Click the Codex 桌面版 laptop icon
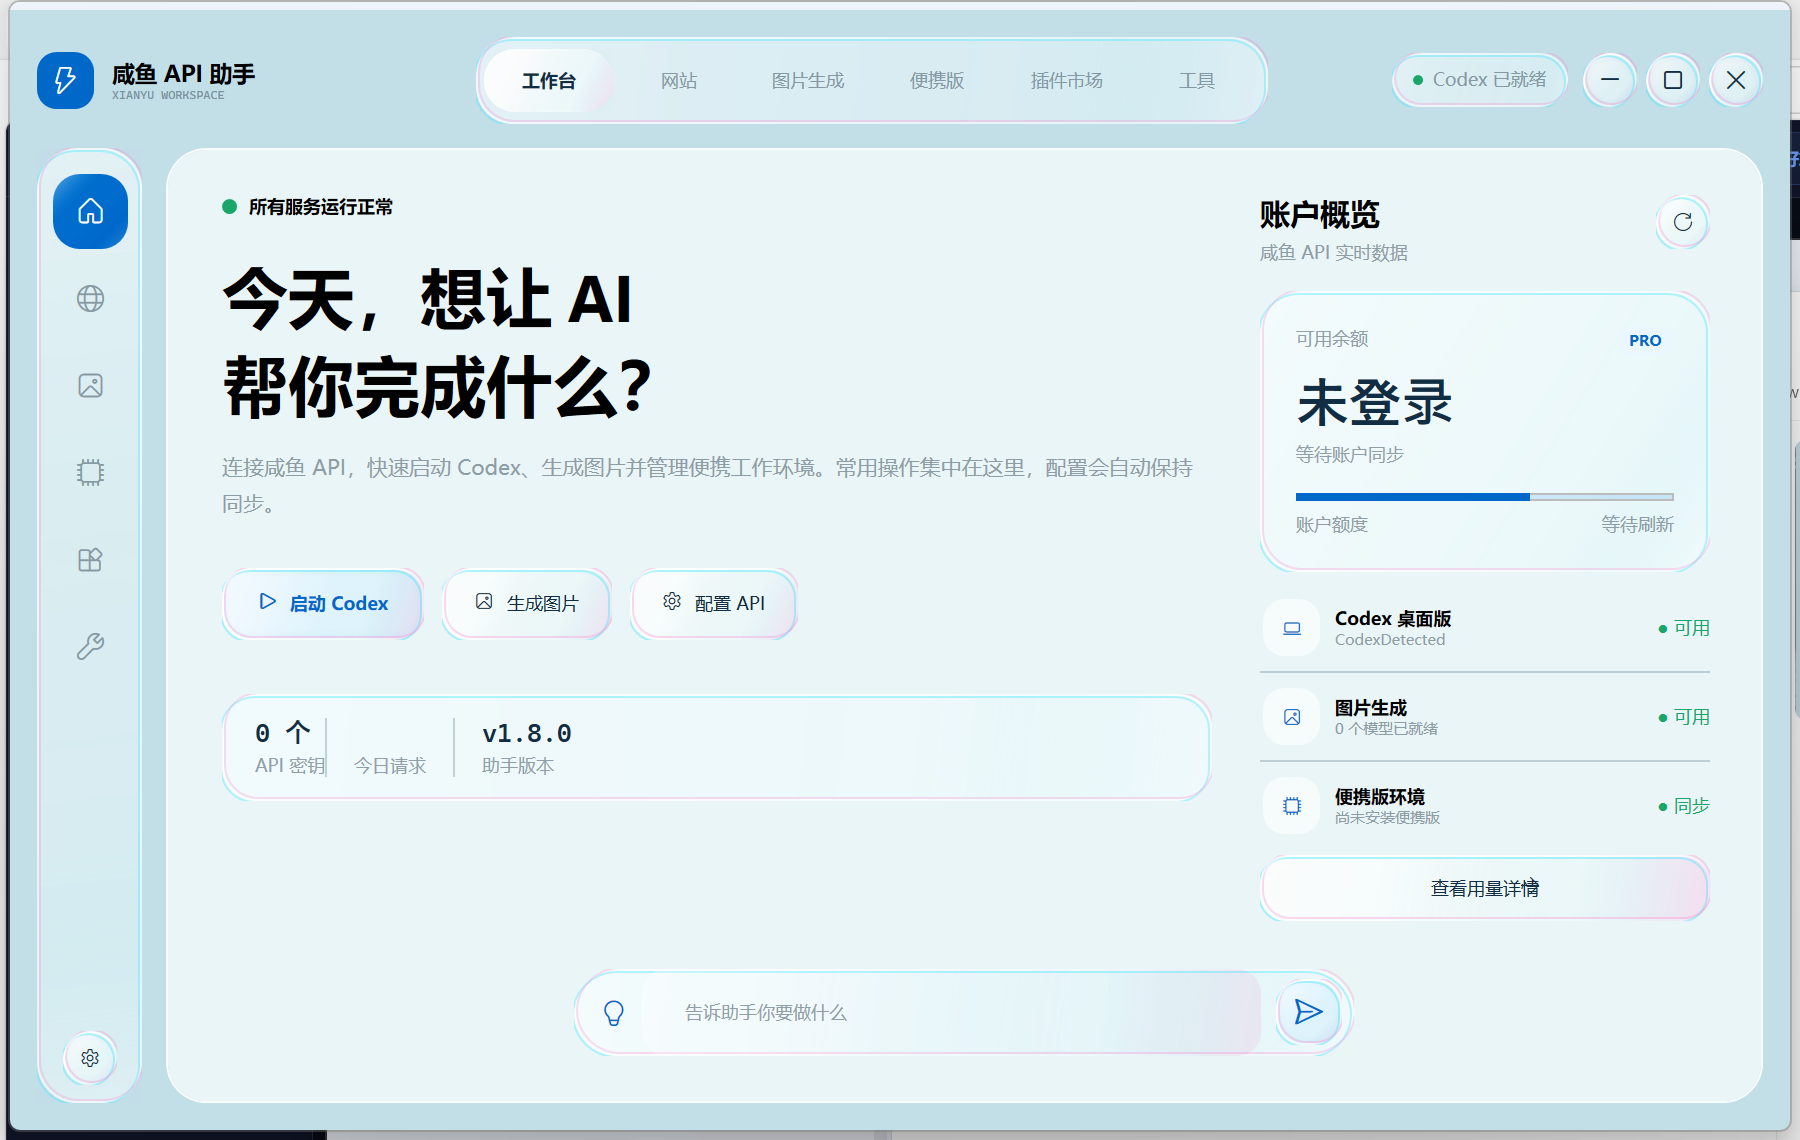This screenshot has width=1800, height=1140. coord(1292,628)
